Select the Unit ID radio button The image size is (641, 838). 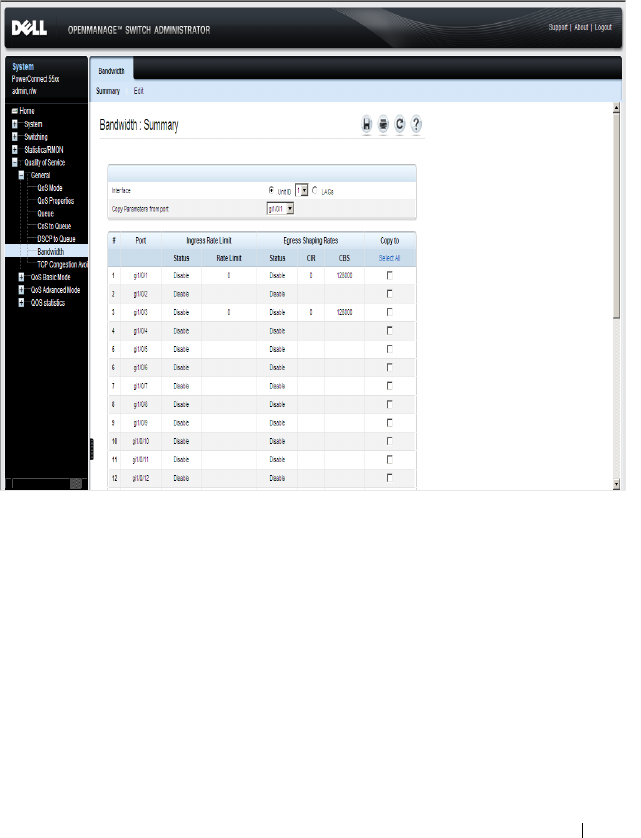tap(272, 190)
